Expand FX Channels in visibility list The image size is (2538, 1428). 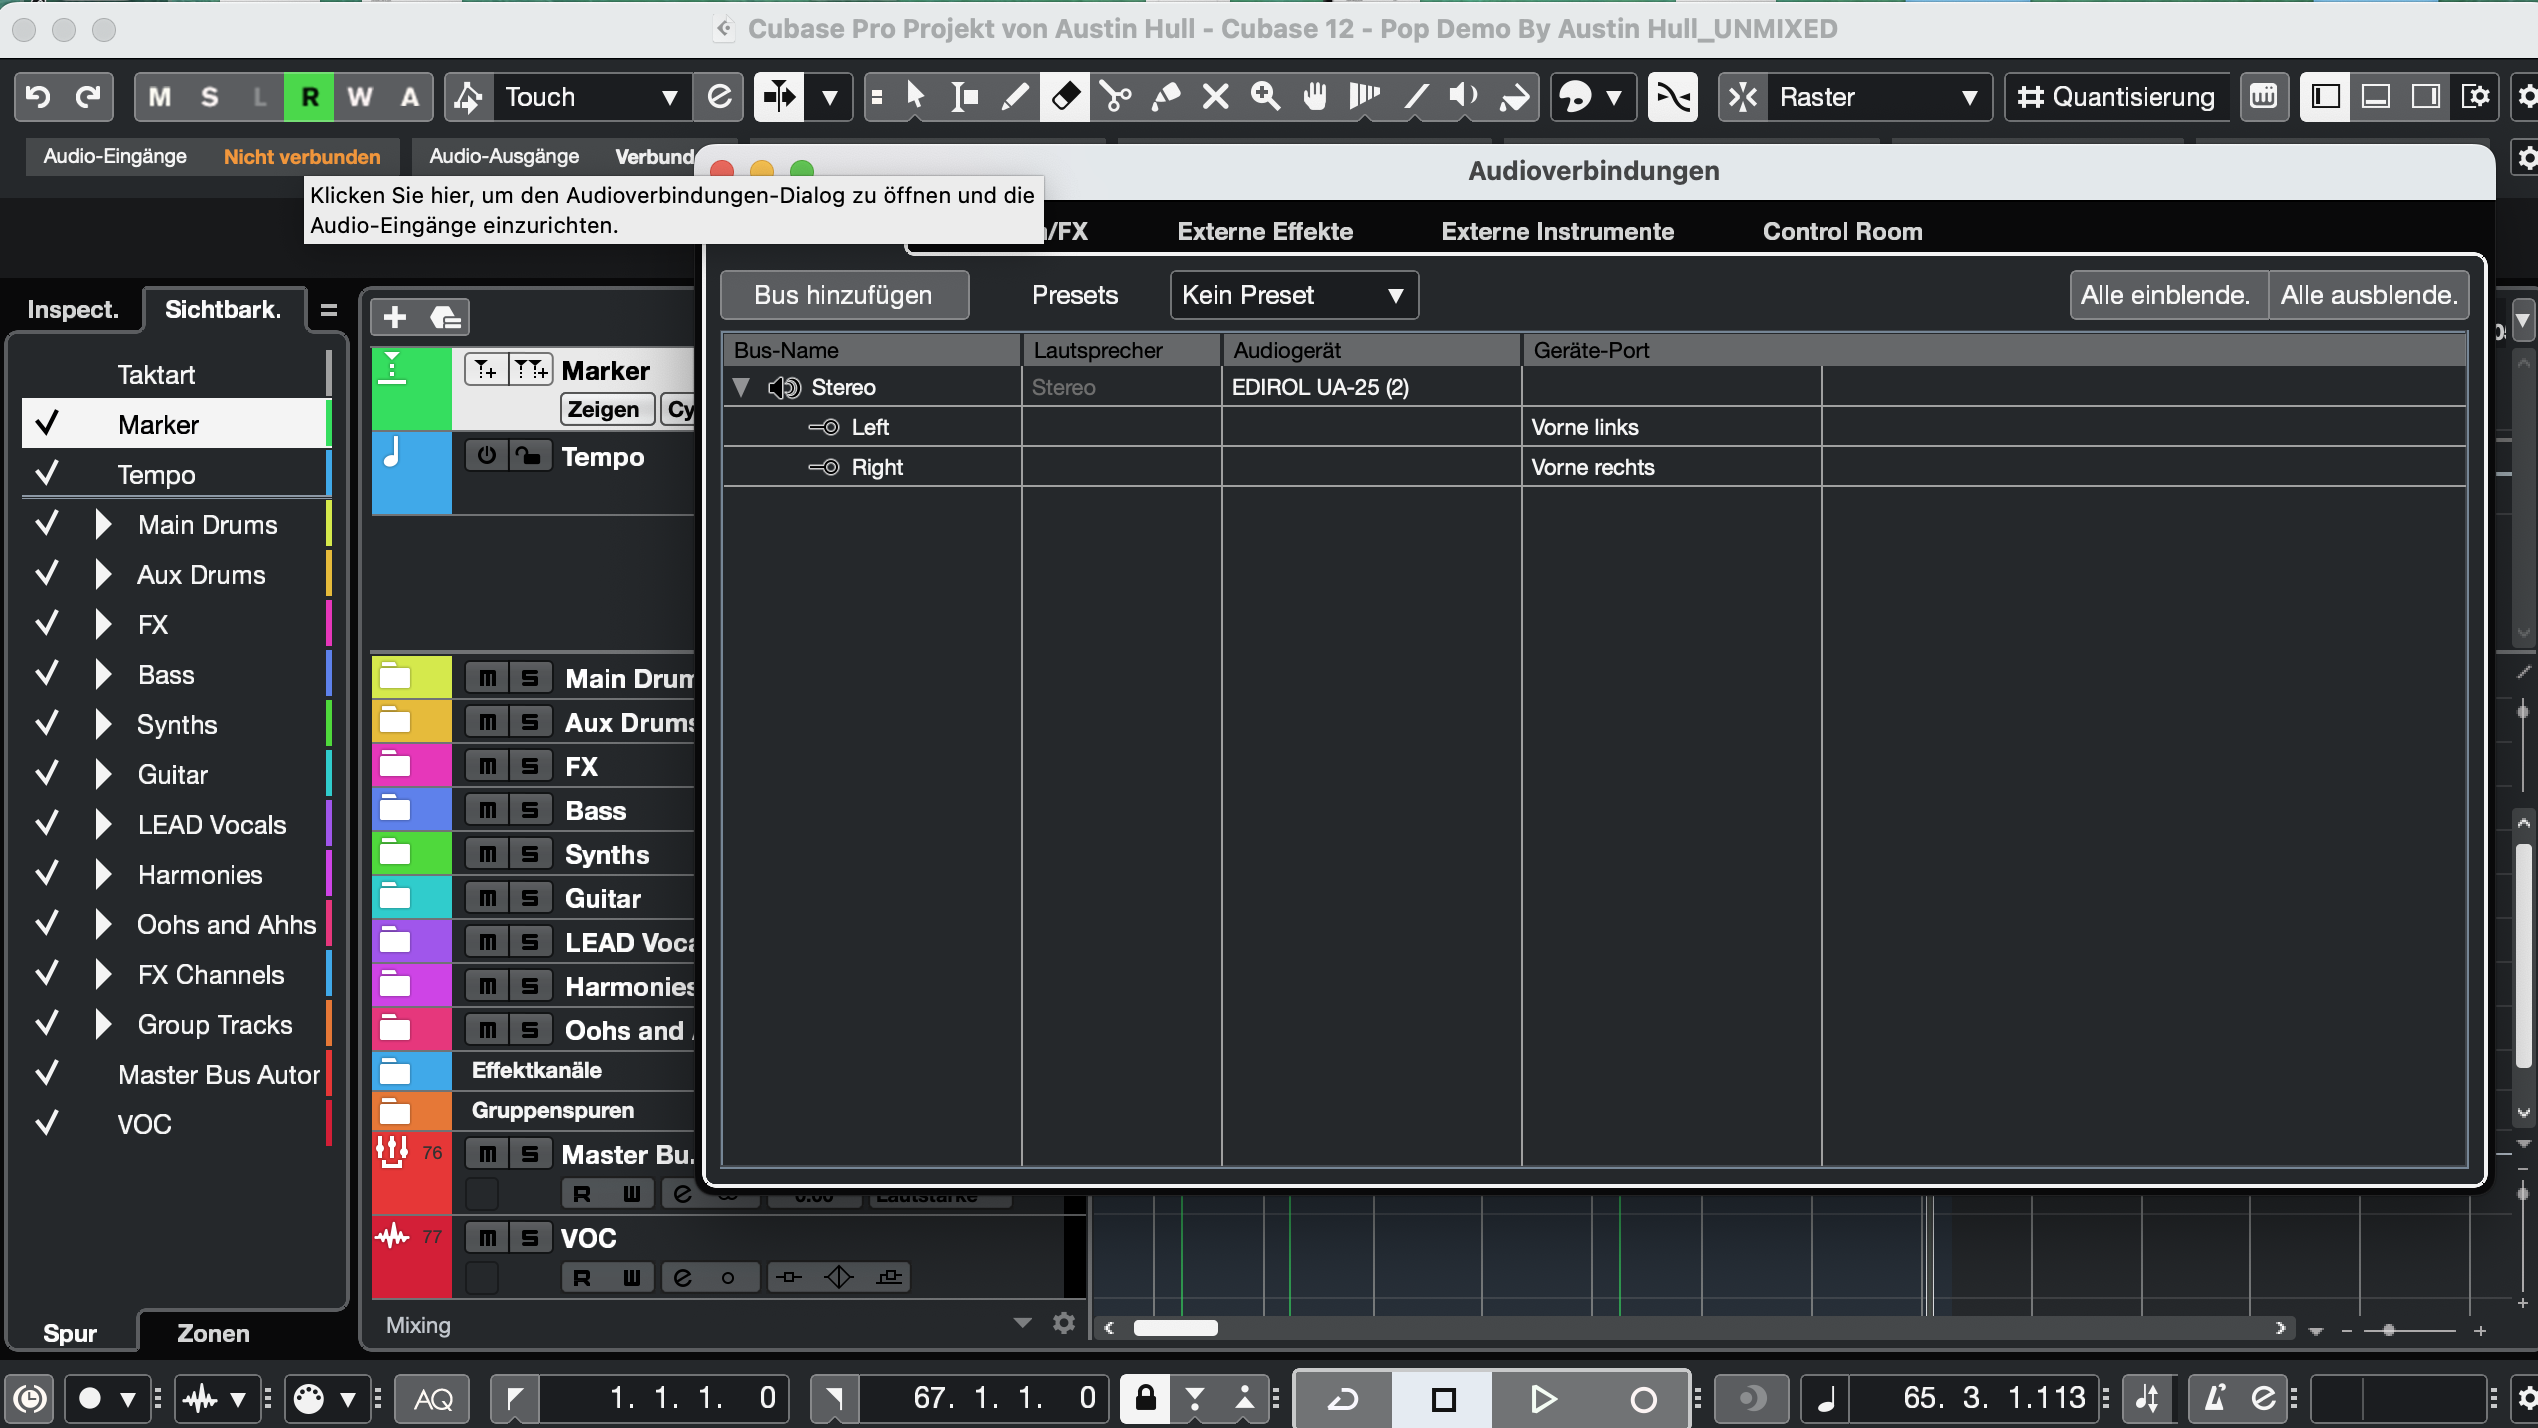click(x=102, y=974)
